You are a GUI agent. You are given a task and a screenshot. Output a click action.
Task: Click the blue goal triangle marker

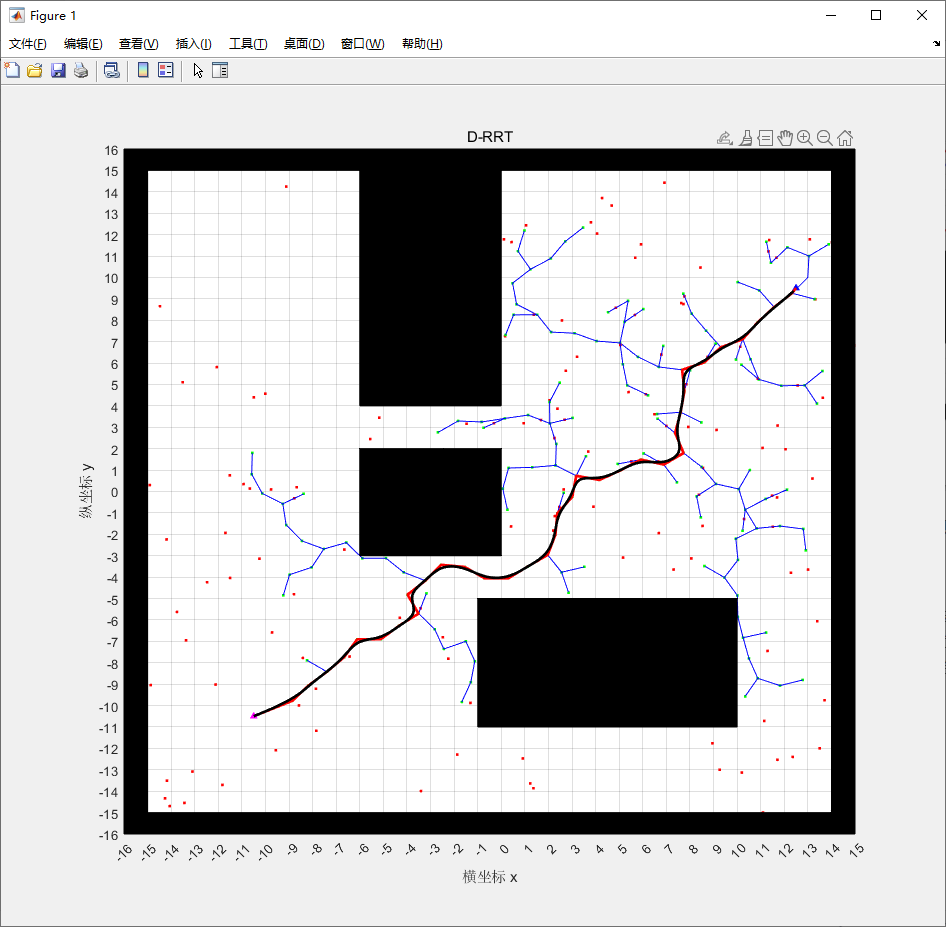[796, 288]
